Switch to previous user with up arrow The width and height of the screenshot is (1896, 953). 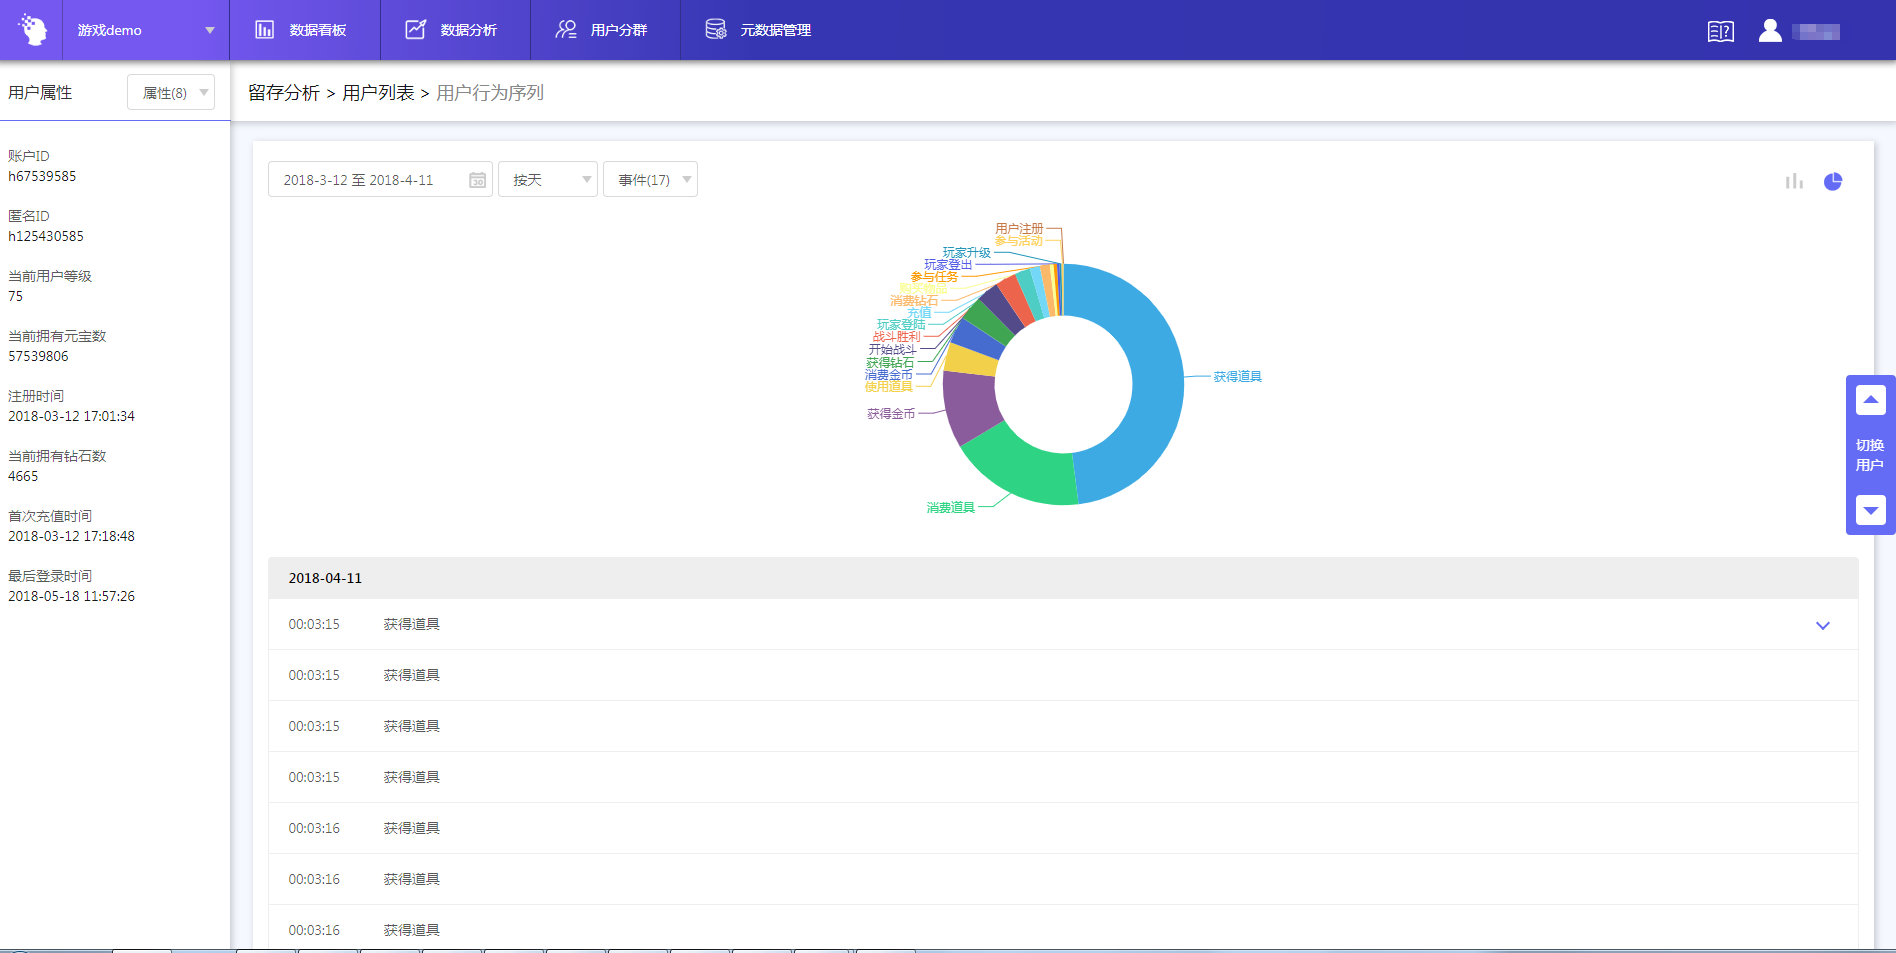click(1870, 400)
